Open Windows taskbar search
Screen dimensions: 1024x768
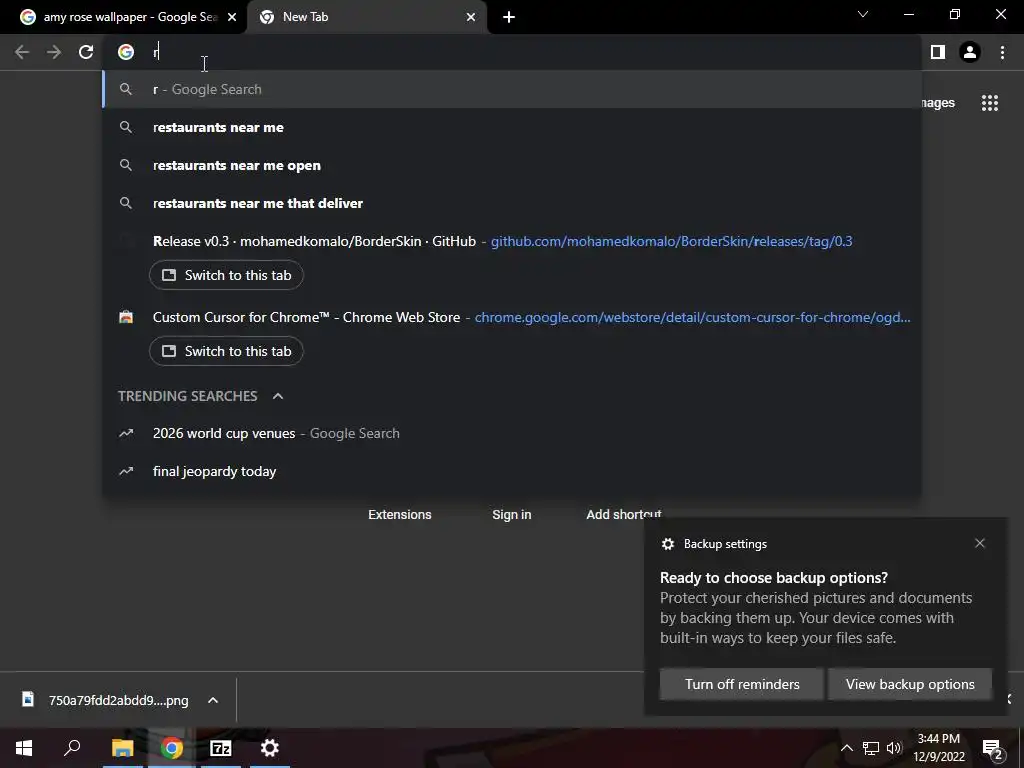pyautogui.click(x=72, y=748)
